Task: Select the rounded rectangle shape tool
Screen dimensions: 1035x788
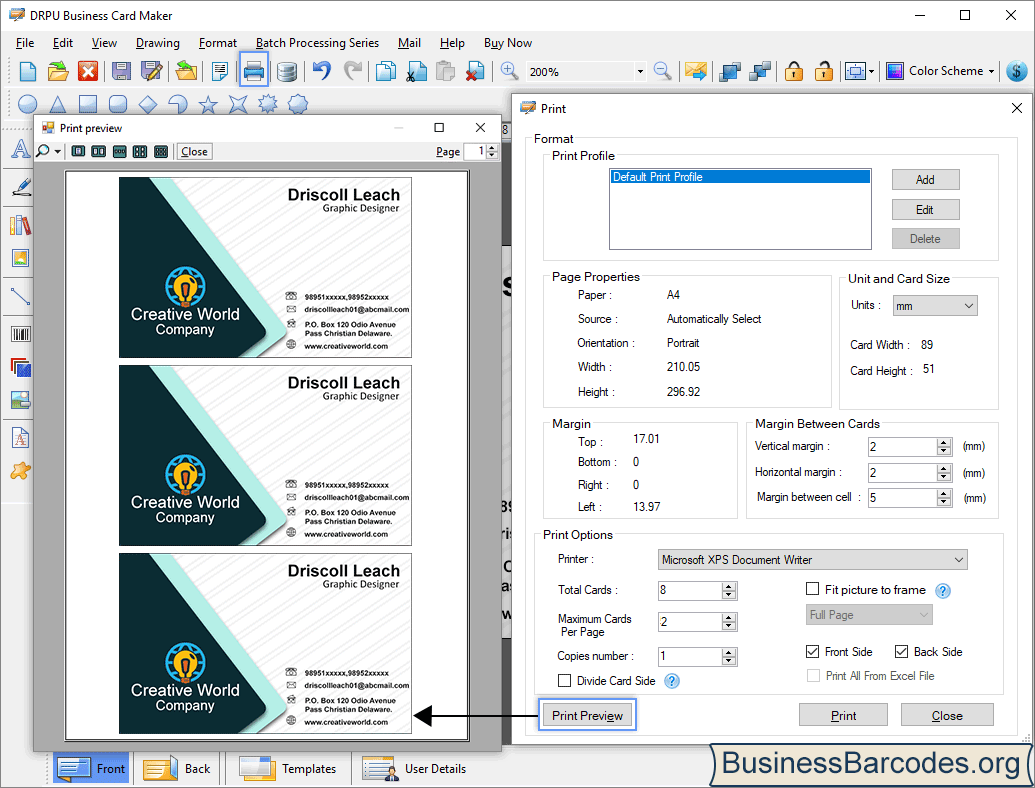Action: pyautogui.click(x=117, y=104)
